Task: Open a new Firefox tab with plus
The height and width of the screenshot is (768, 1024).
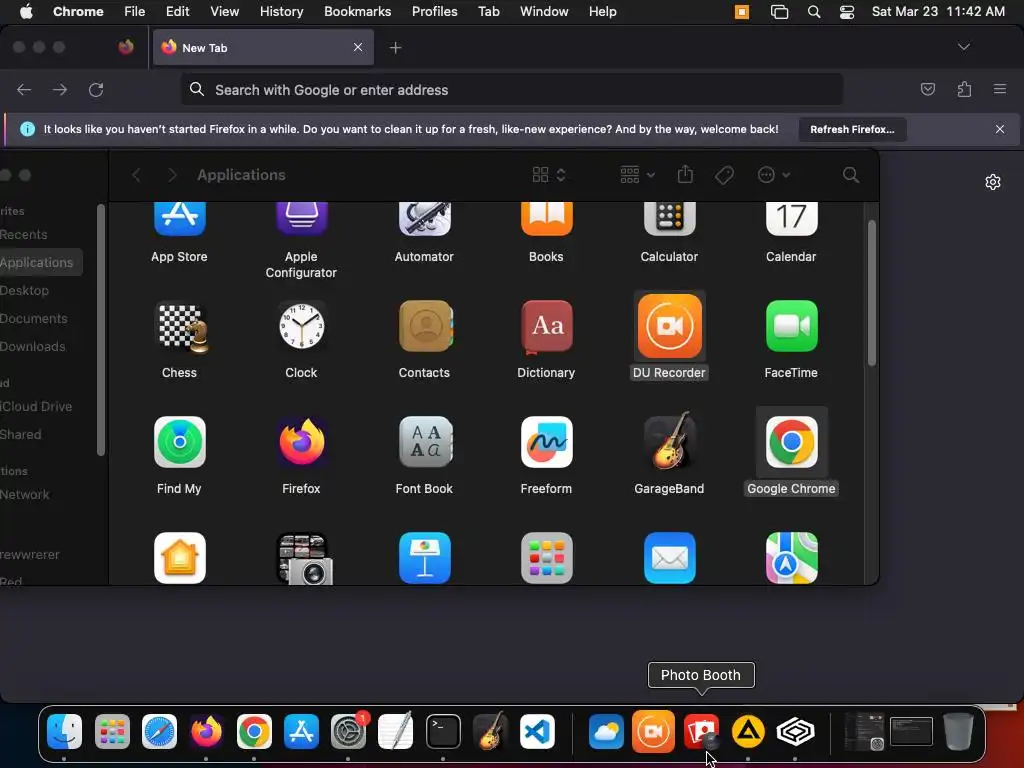Action: [x=395, y=48]
